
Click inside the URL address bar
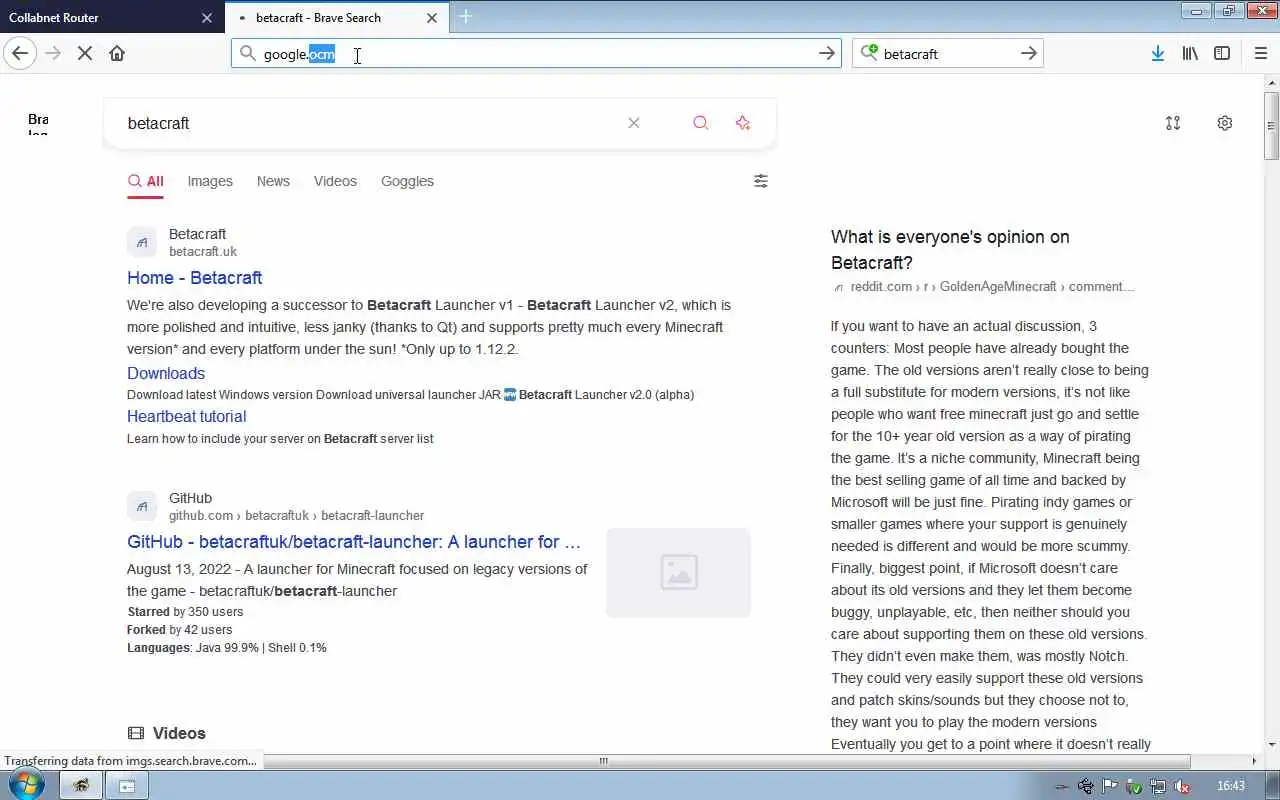pos(535,53)
